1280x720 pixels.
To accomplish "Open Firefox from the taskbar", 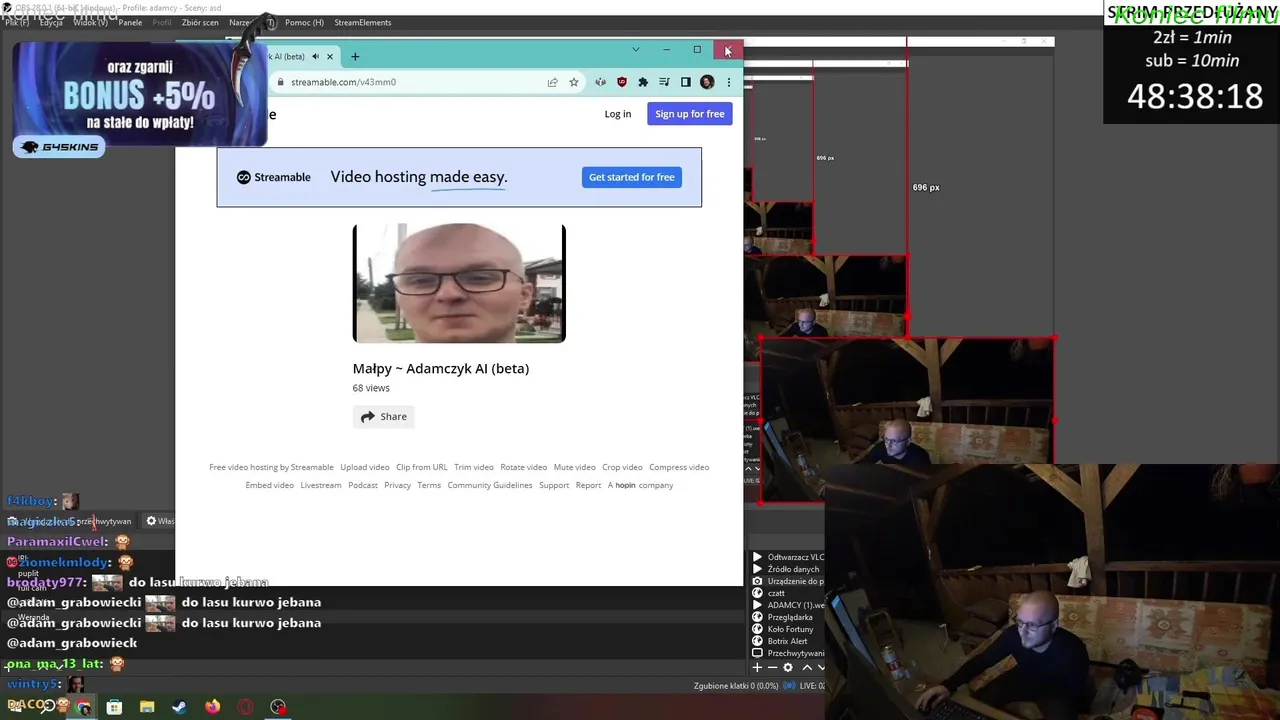I will (x=212, y=707).
